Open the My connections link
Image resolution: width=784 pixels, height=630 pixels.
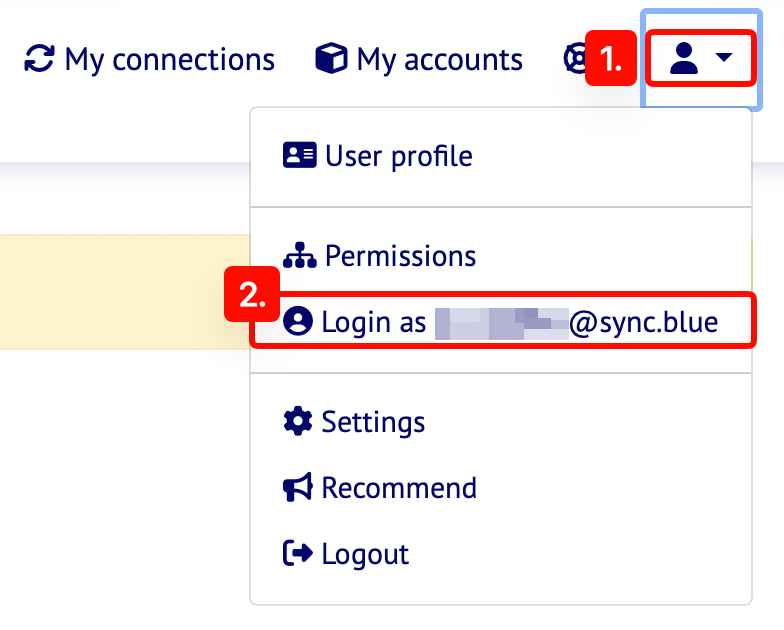[169, 60]
